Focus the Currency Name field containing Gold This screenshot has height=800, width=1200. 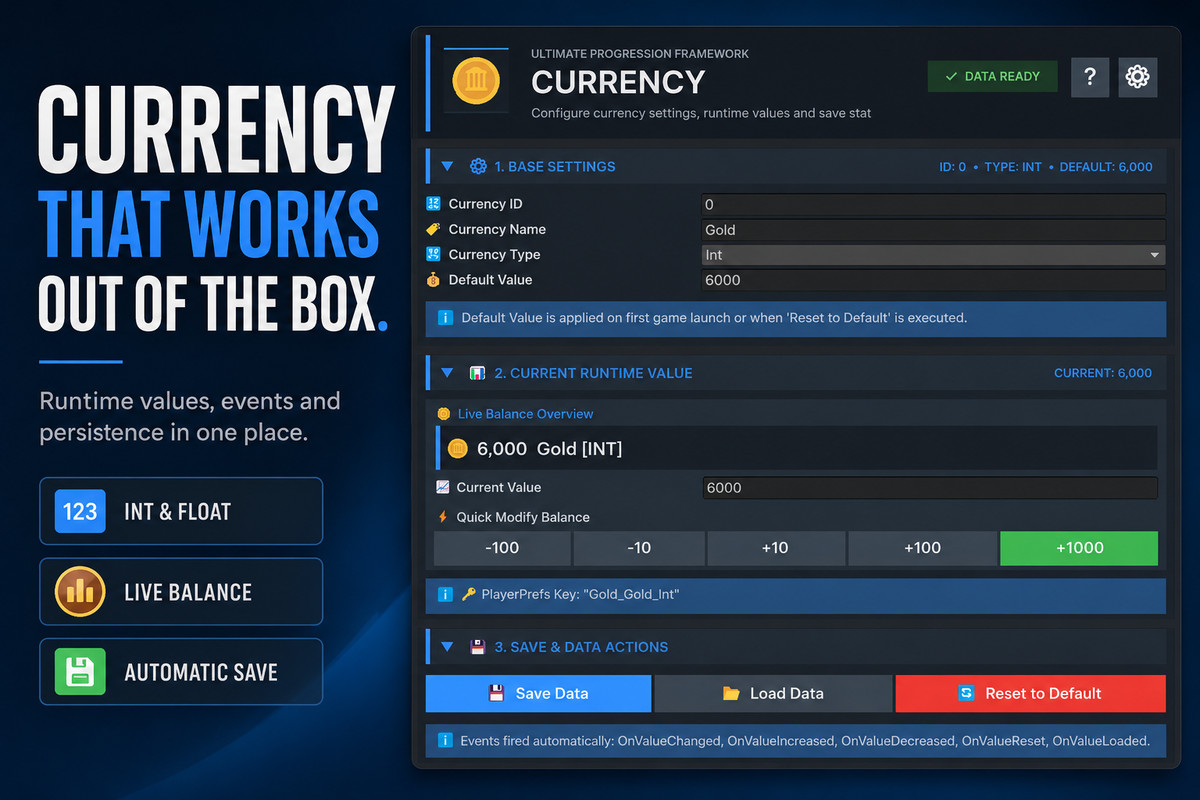click(x=933, y=230)
